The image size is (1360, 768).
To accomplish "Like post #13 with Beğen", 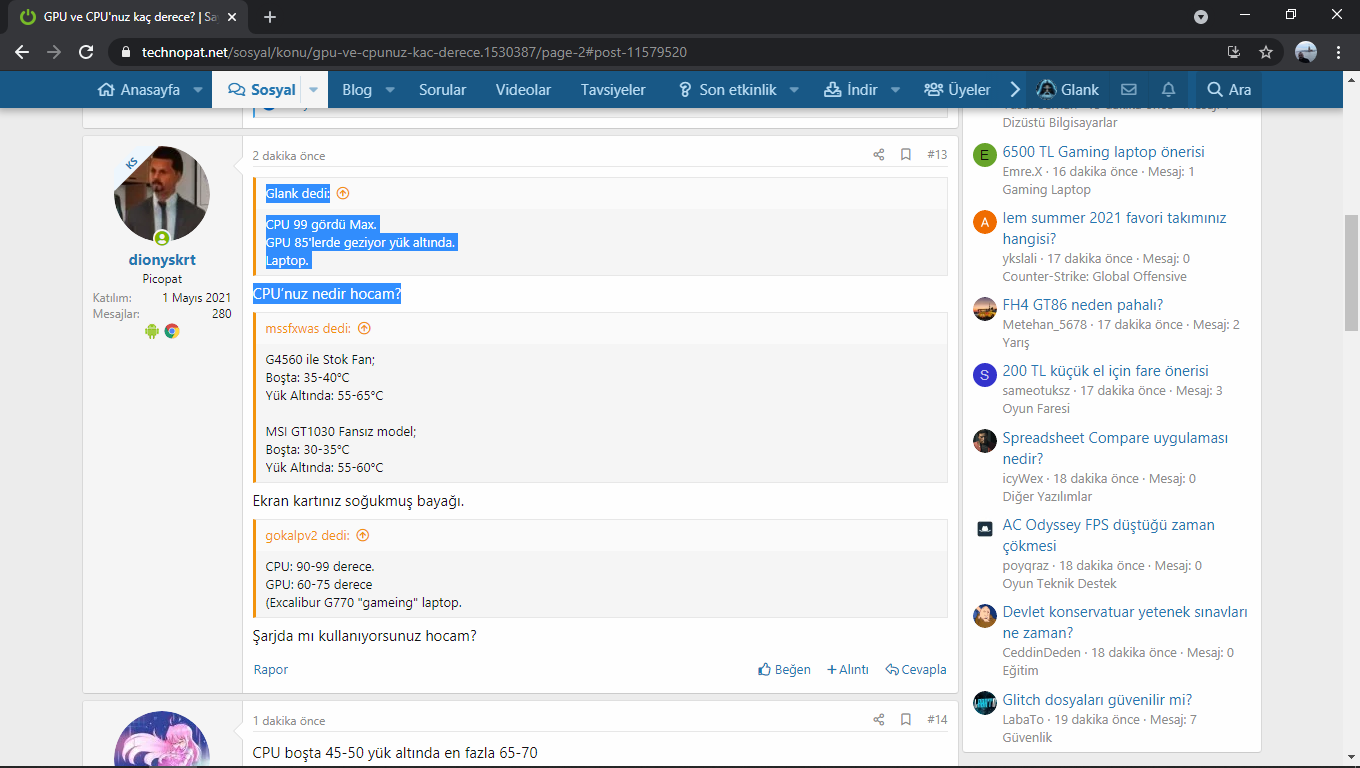I will coord(785,670).
